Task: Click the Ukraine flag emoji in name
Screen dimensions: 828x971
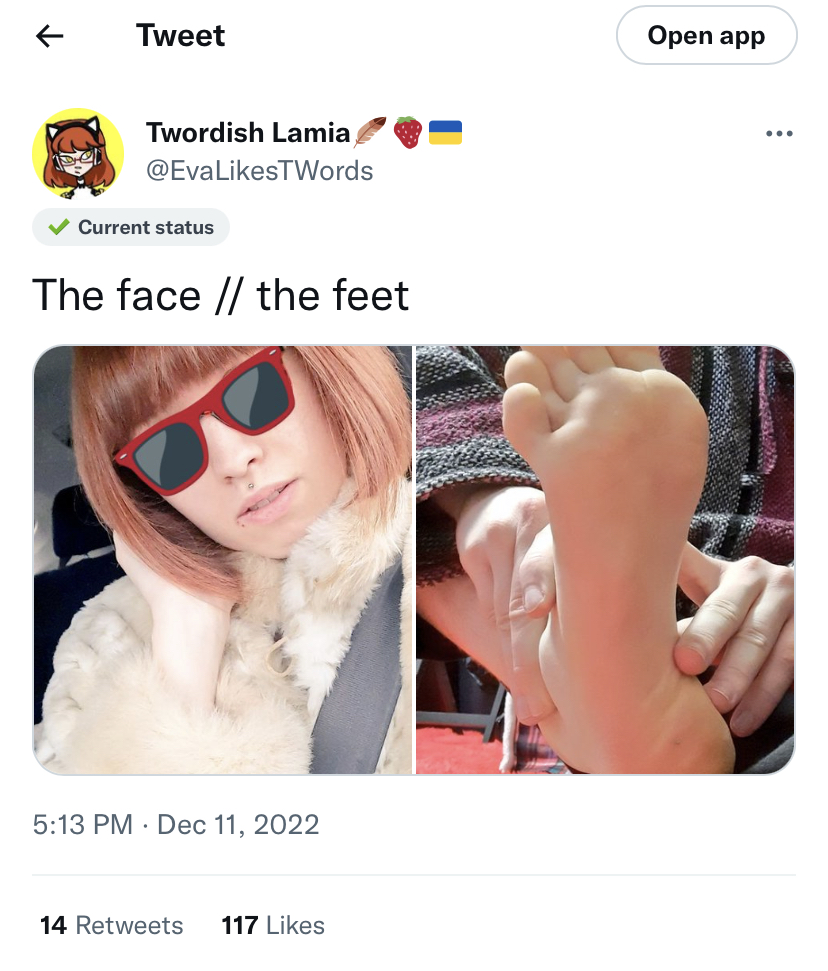Action: click(x=445, y=132)
